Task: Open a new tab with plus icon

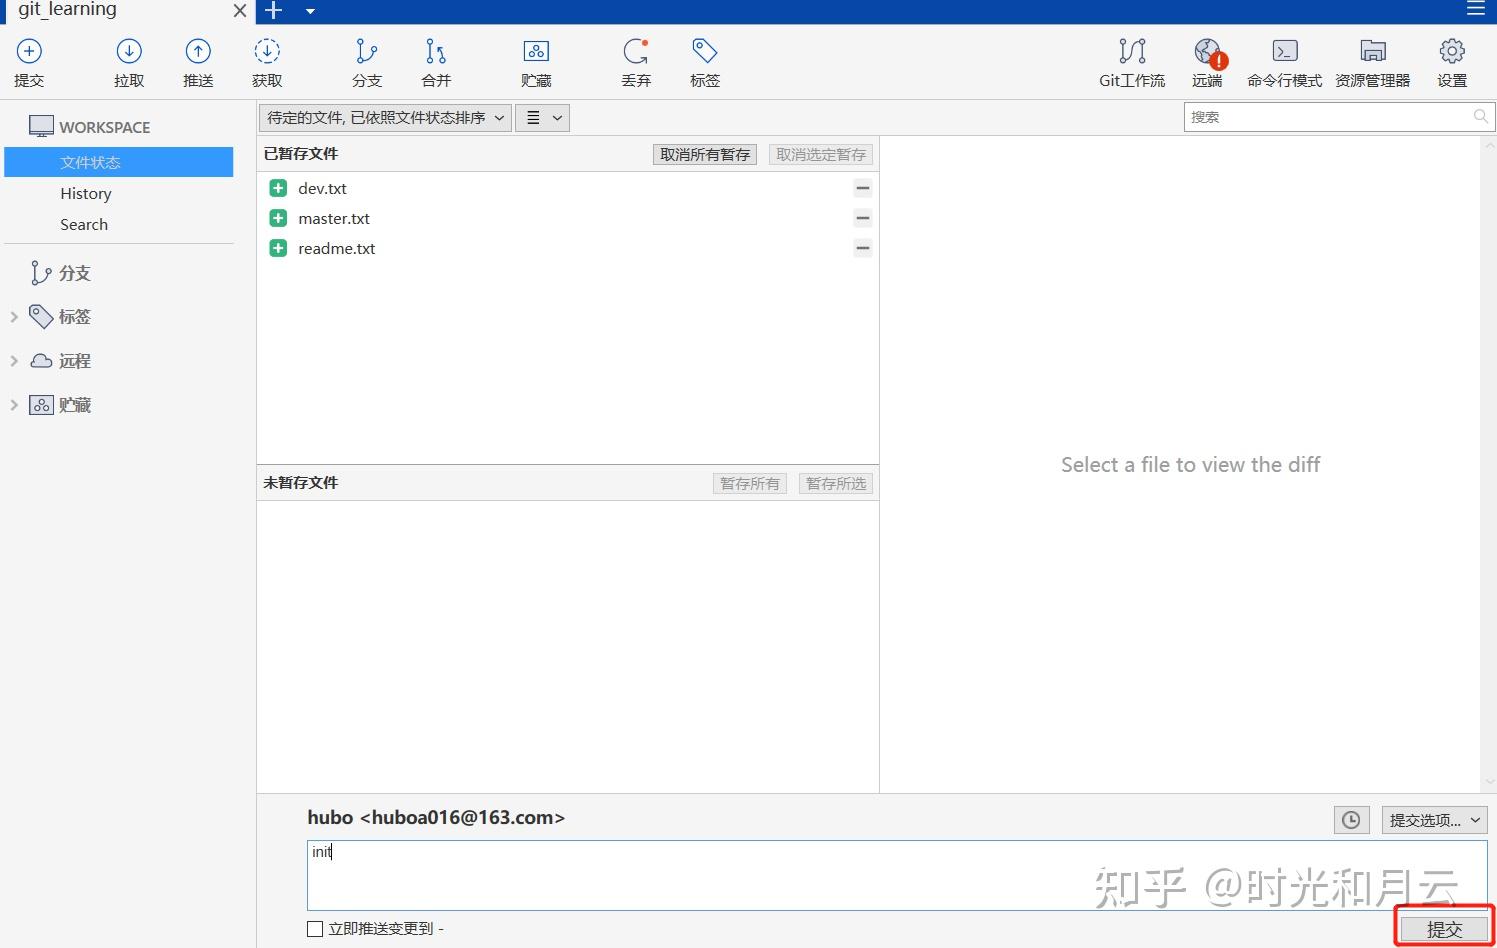Action: pos(274,11)
